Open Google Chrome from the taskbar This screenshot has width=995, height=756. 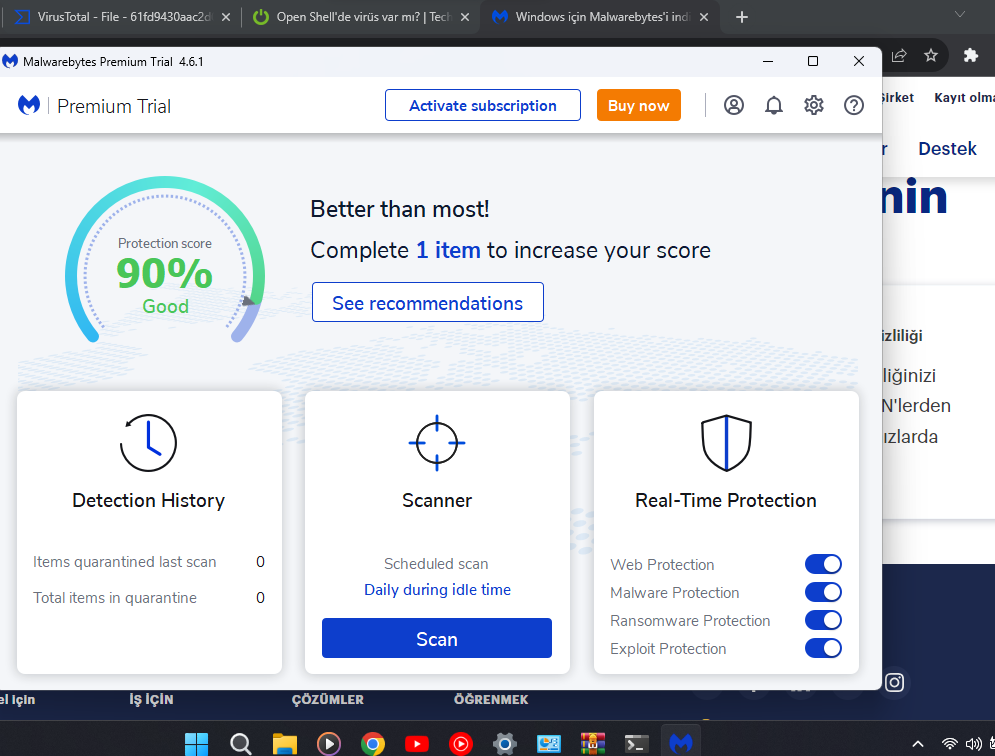tap(372, 743)
